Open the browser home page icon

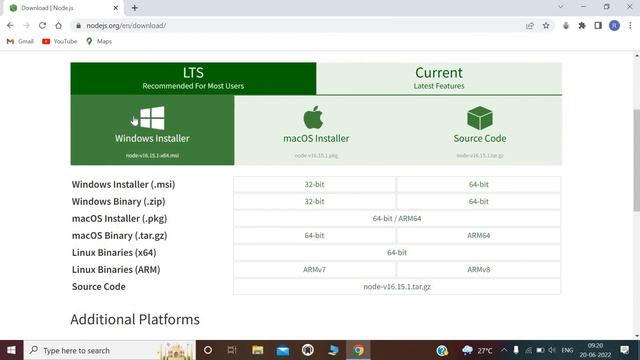tap(58, 25)
